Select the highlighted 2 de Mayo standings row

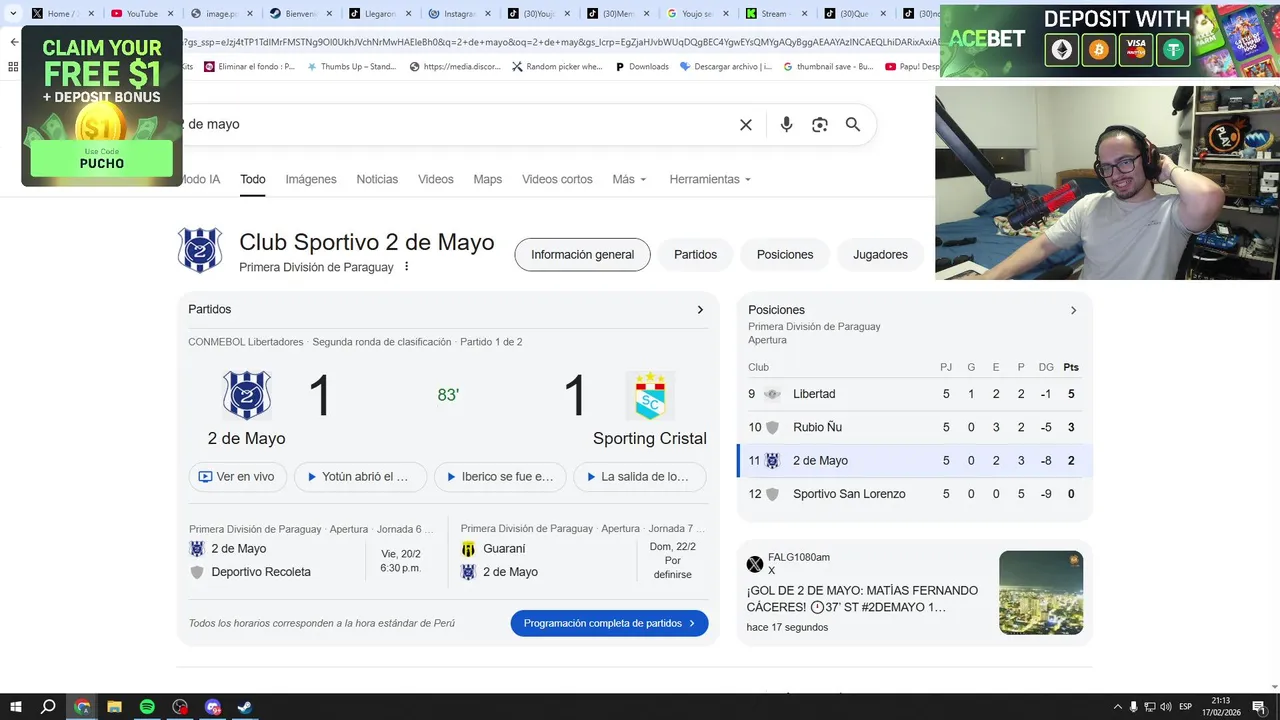(914, 461)
